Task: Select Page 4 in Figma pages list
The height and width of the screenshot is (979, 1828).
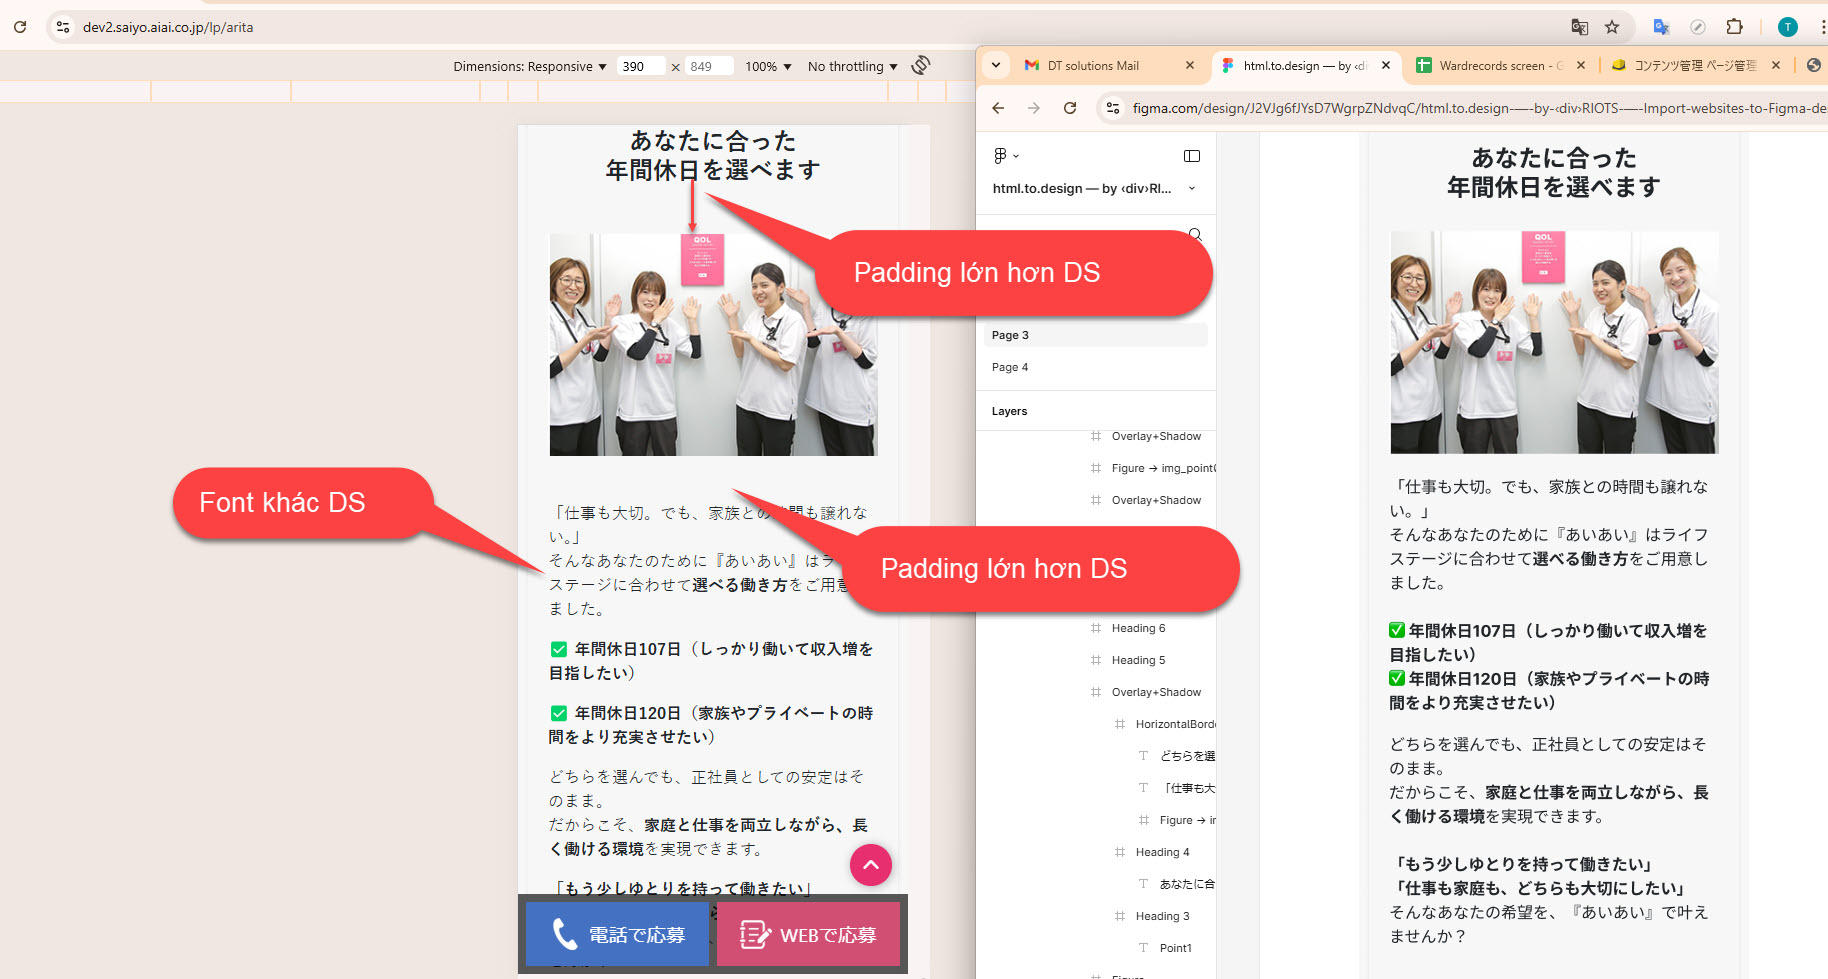Action: click(x=1010, y=367)
